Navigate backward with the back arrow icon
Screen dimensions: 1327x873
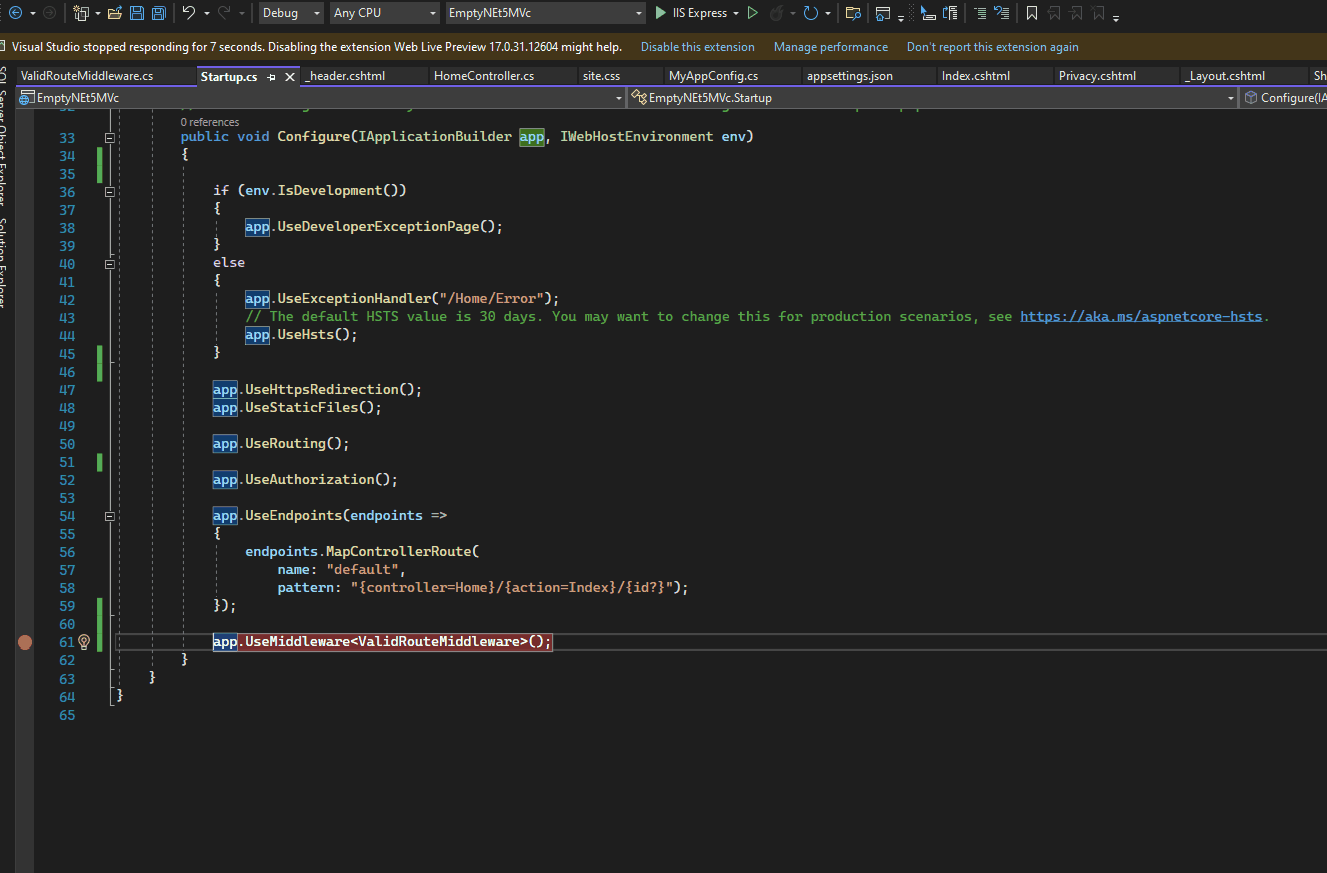pyautogui.click(x=15, y=13)
